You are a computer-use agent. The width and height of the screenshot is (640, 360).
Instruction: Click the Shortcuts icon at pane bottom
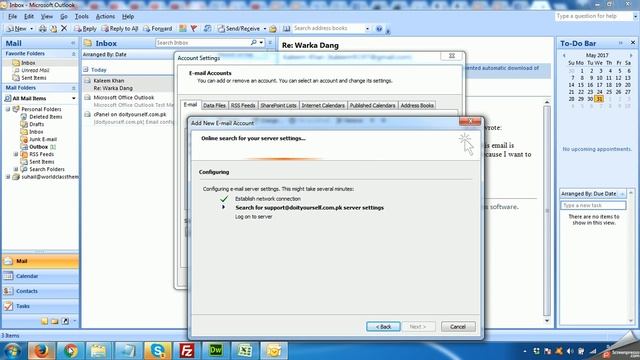[x=65, y=321]
